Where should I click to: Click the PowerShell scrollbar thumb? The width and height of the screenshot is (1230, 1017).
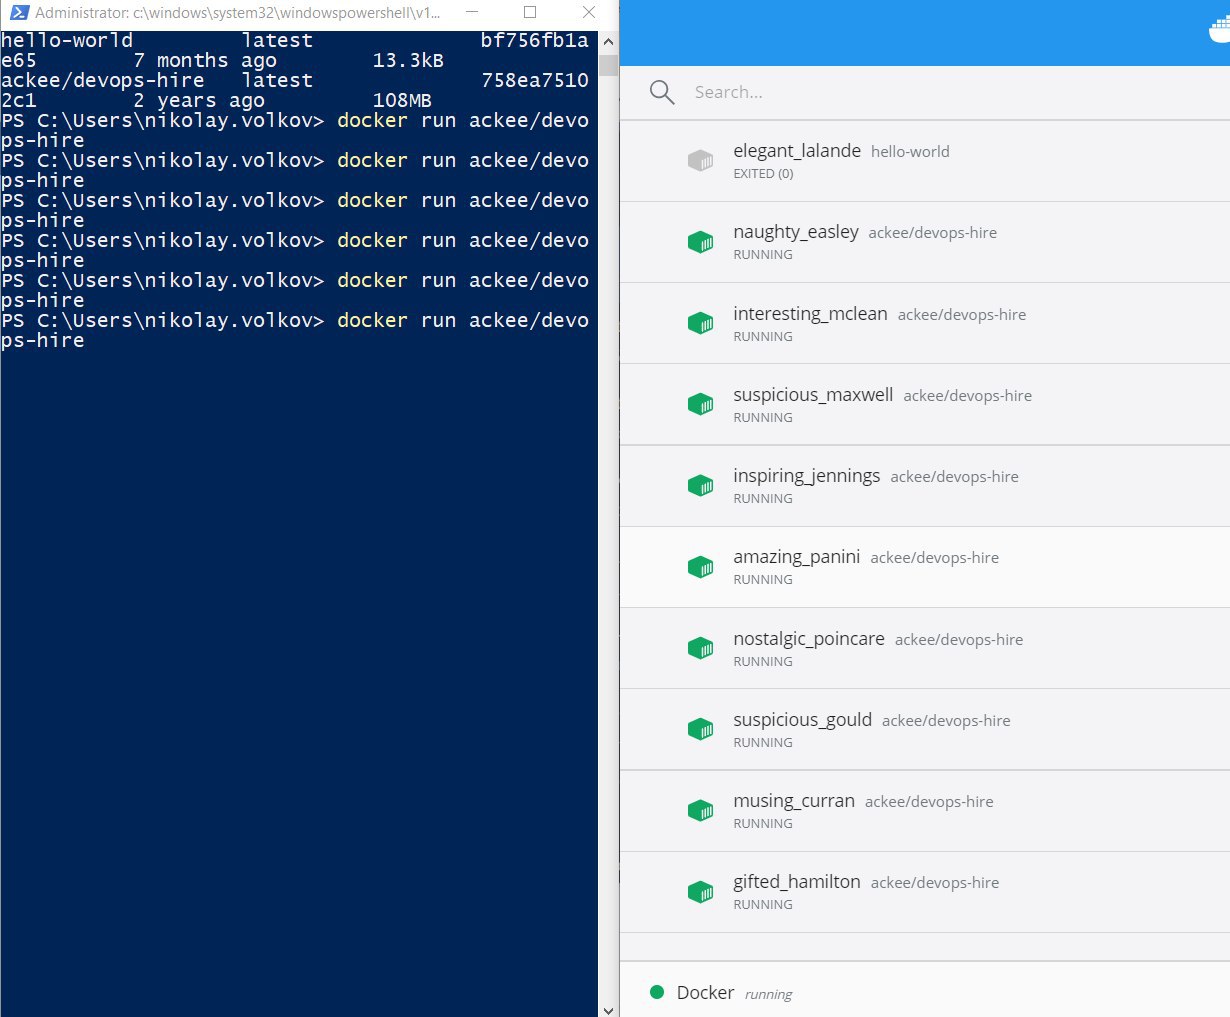[x=608, y=66]
